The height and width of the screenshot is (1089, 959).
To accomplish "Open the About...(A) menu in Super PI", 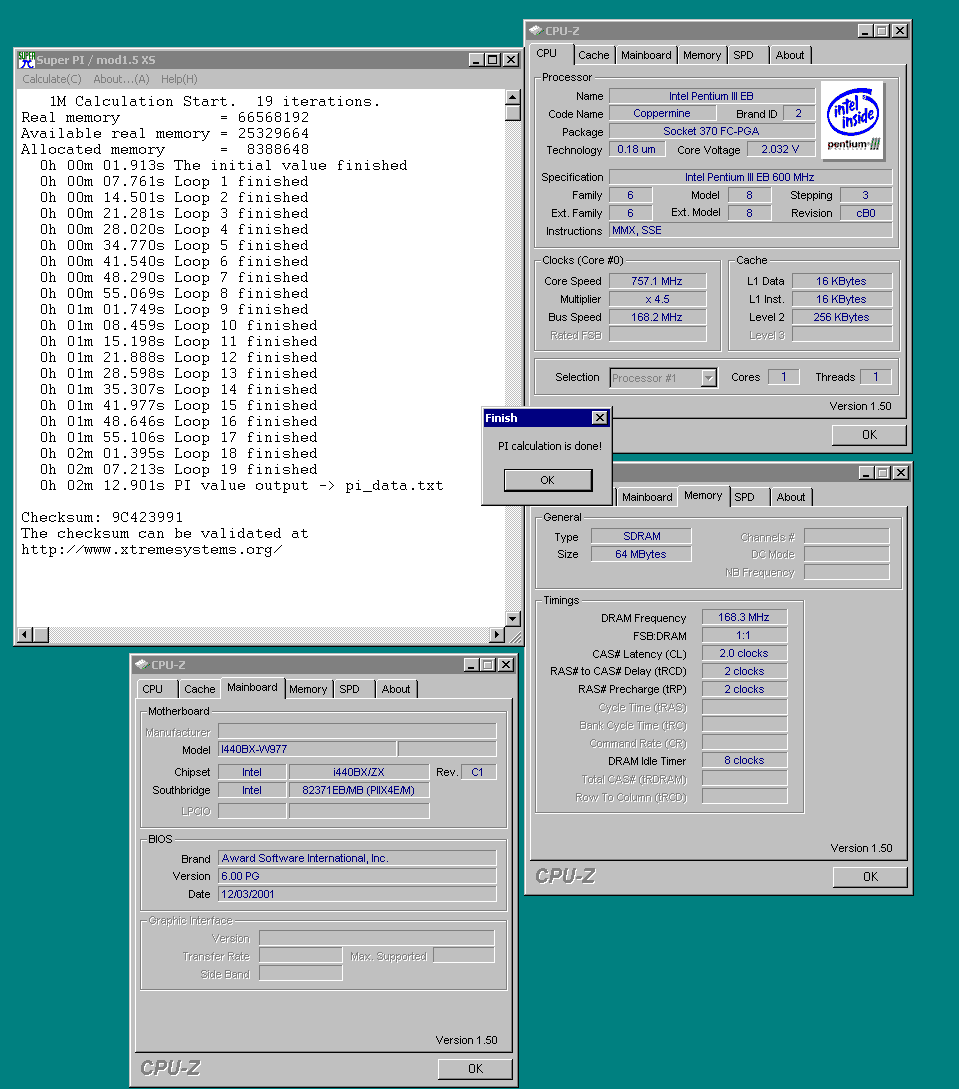I will (x=121, y=79).
